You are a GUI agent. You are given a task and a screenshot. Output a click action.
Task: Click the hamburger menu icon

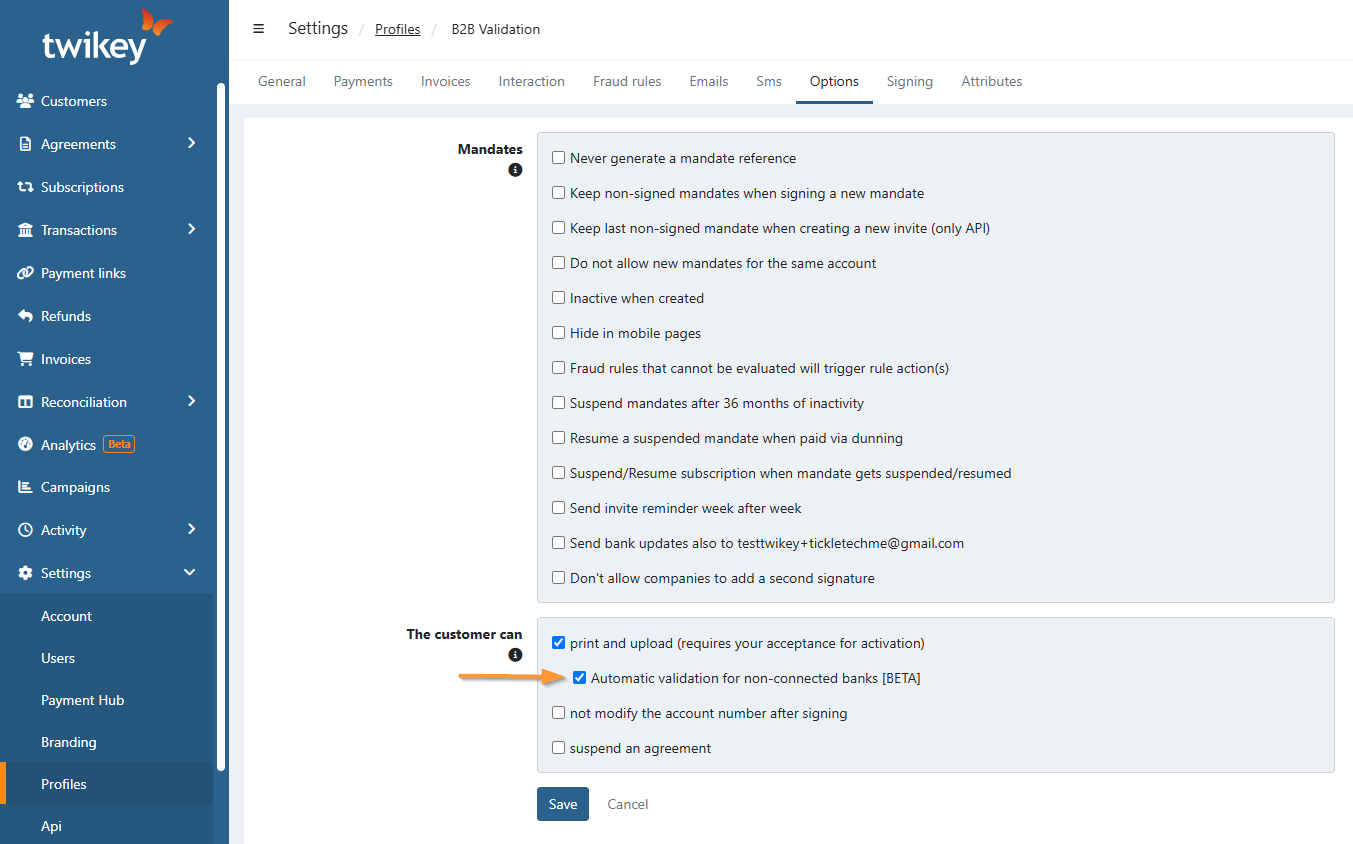pos(259,29)
